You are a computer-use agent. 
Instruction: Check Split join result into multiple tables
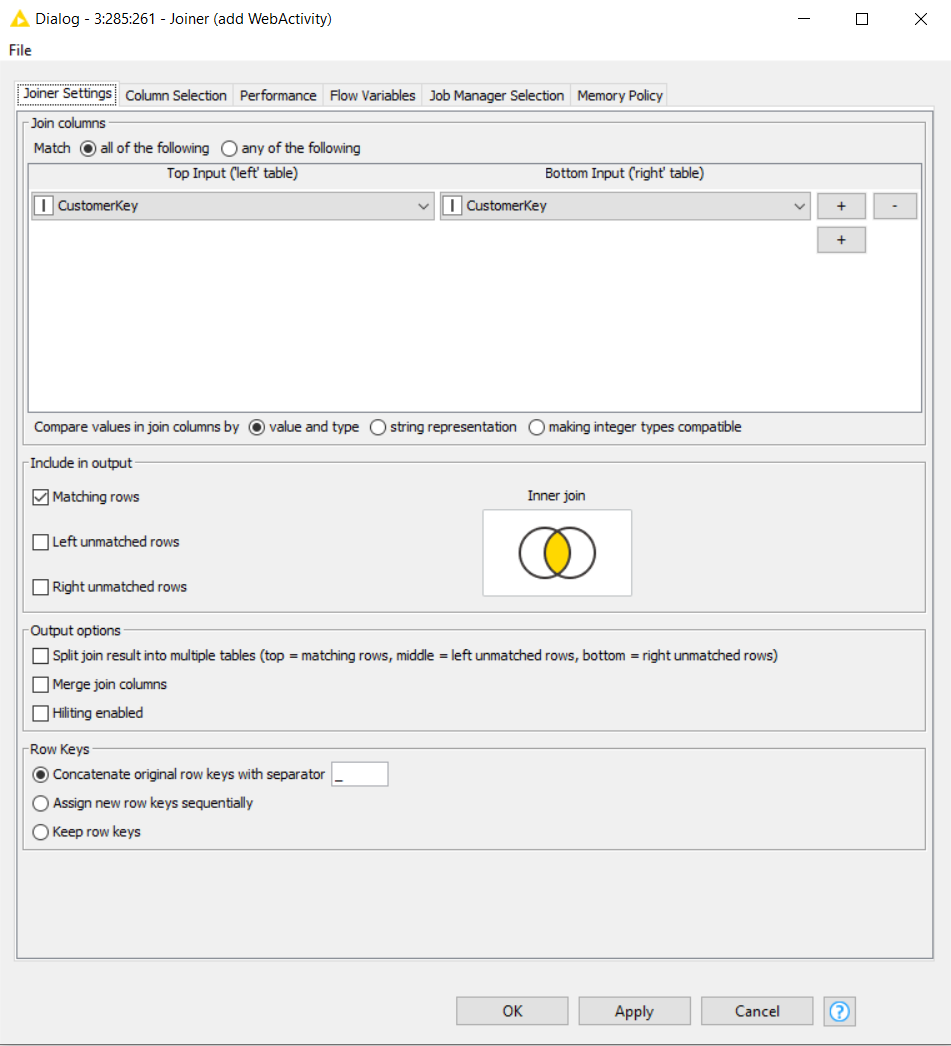[41, 656]
